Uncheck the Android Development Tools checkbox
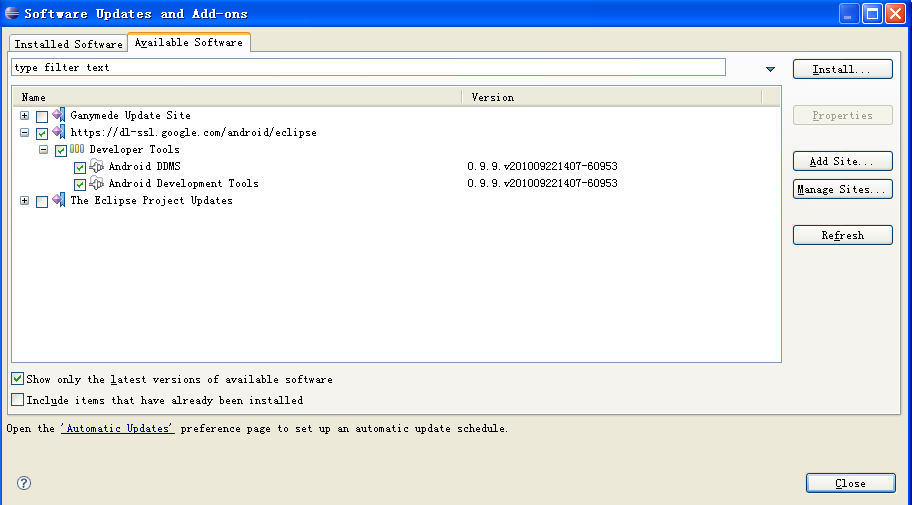912x505 pixels. point(80,184)
